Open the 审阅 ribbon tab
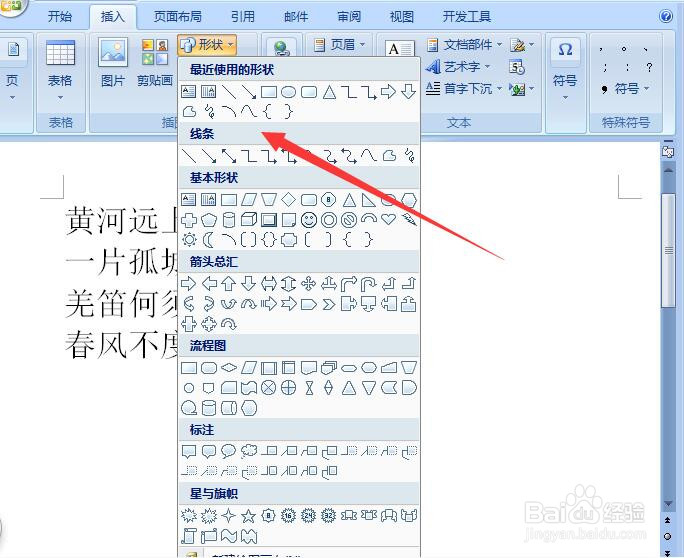Viewport: 684px width, 558px height. point(349,17)
